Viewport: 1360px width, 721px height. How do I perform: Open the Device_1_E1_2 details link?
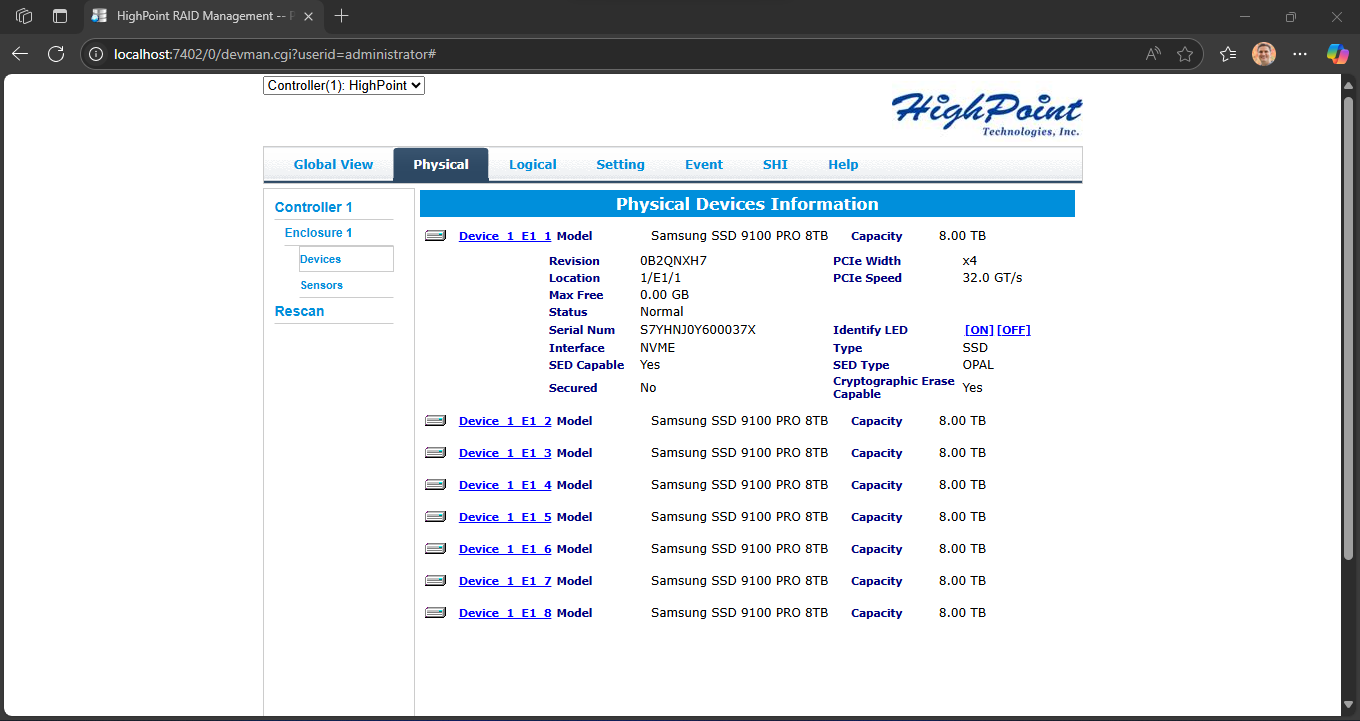tap(504, 420)
